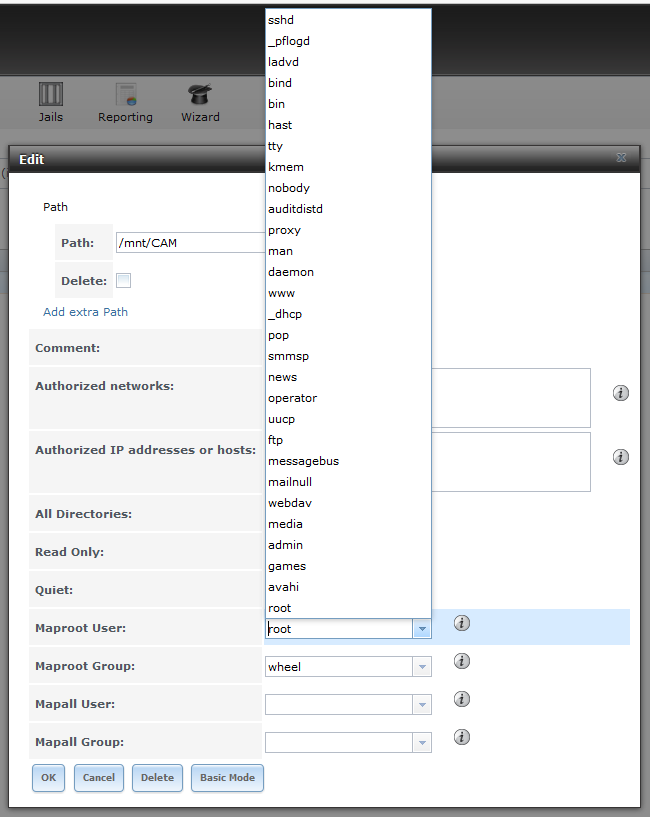Click into the empty Mapall Group field

coord(339,743)
